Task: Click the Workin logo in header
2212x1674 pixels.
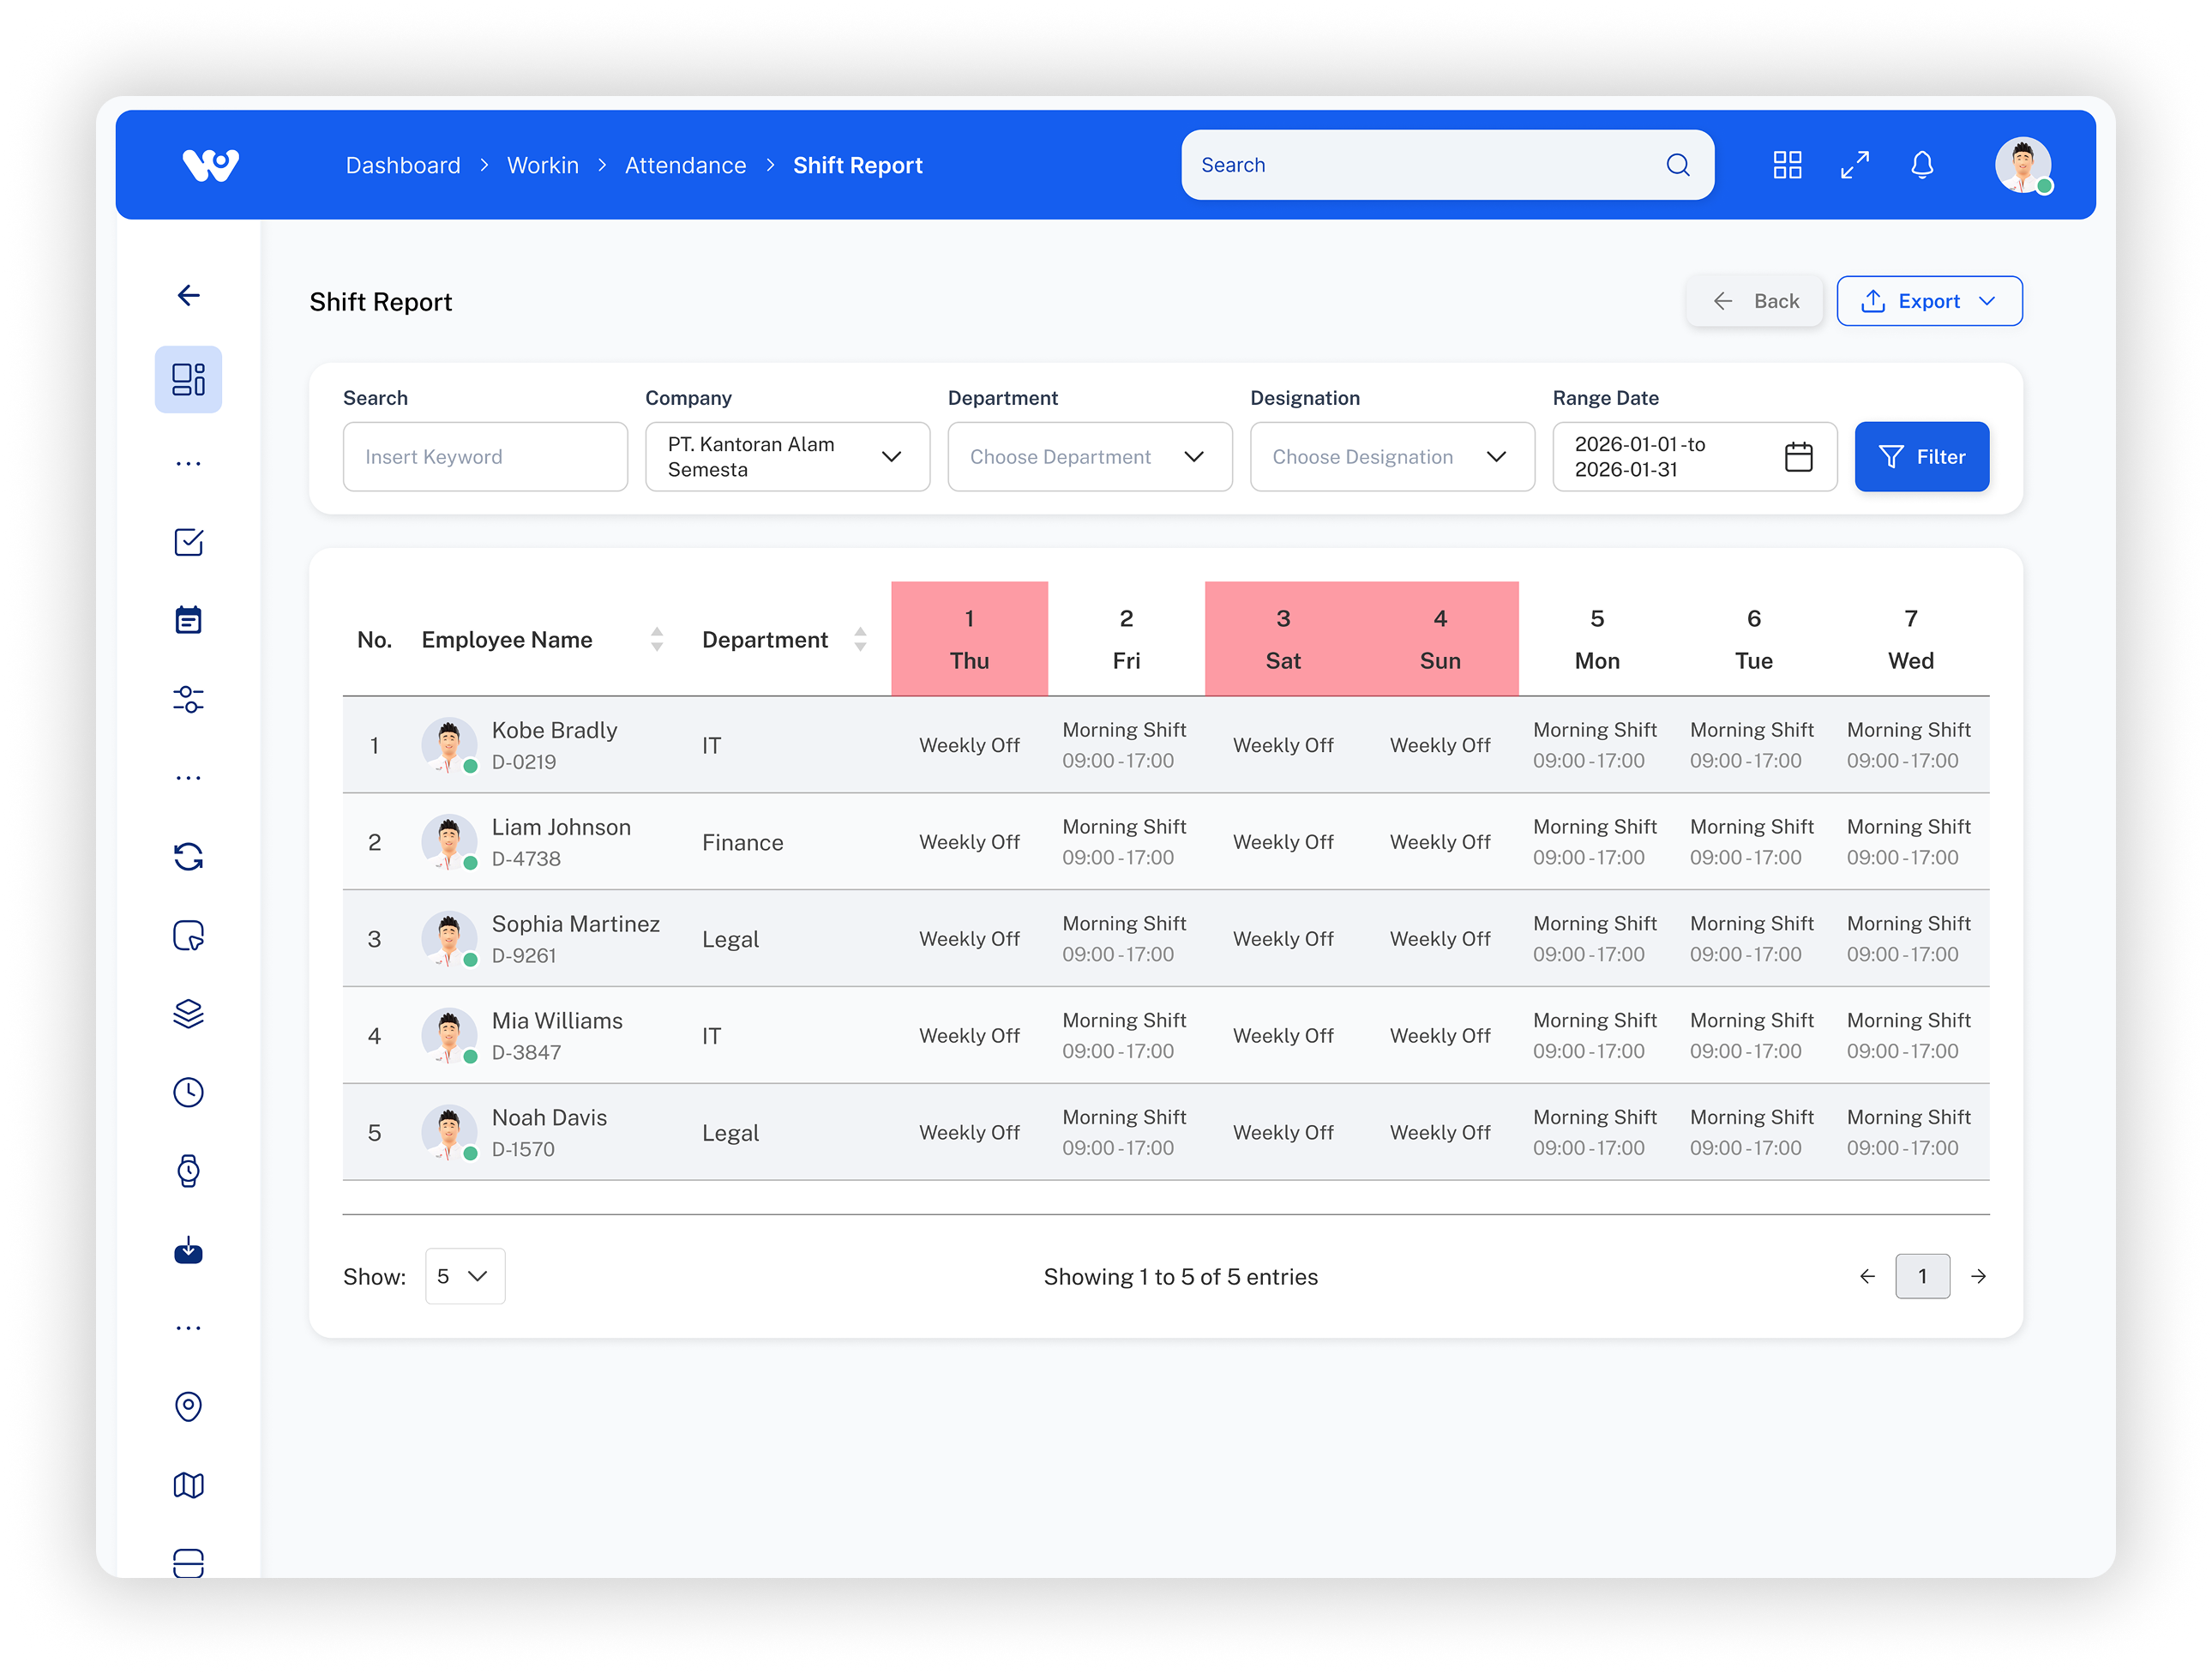Action: point(210,165)
